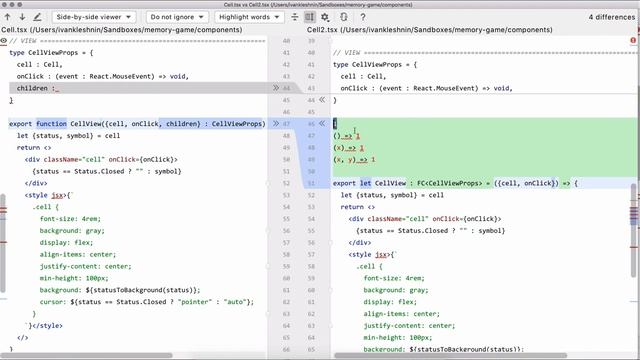Click cell : Cell, line in right pane
Screen dimensions: 640x360
(x=363, y=76)
